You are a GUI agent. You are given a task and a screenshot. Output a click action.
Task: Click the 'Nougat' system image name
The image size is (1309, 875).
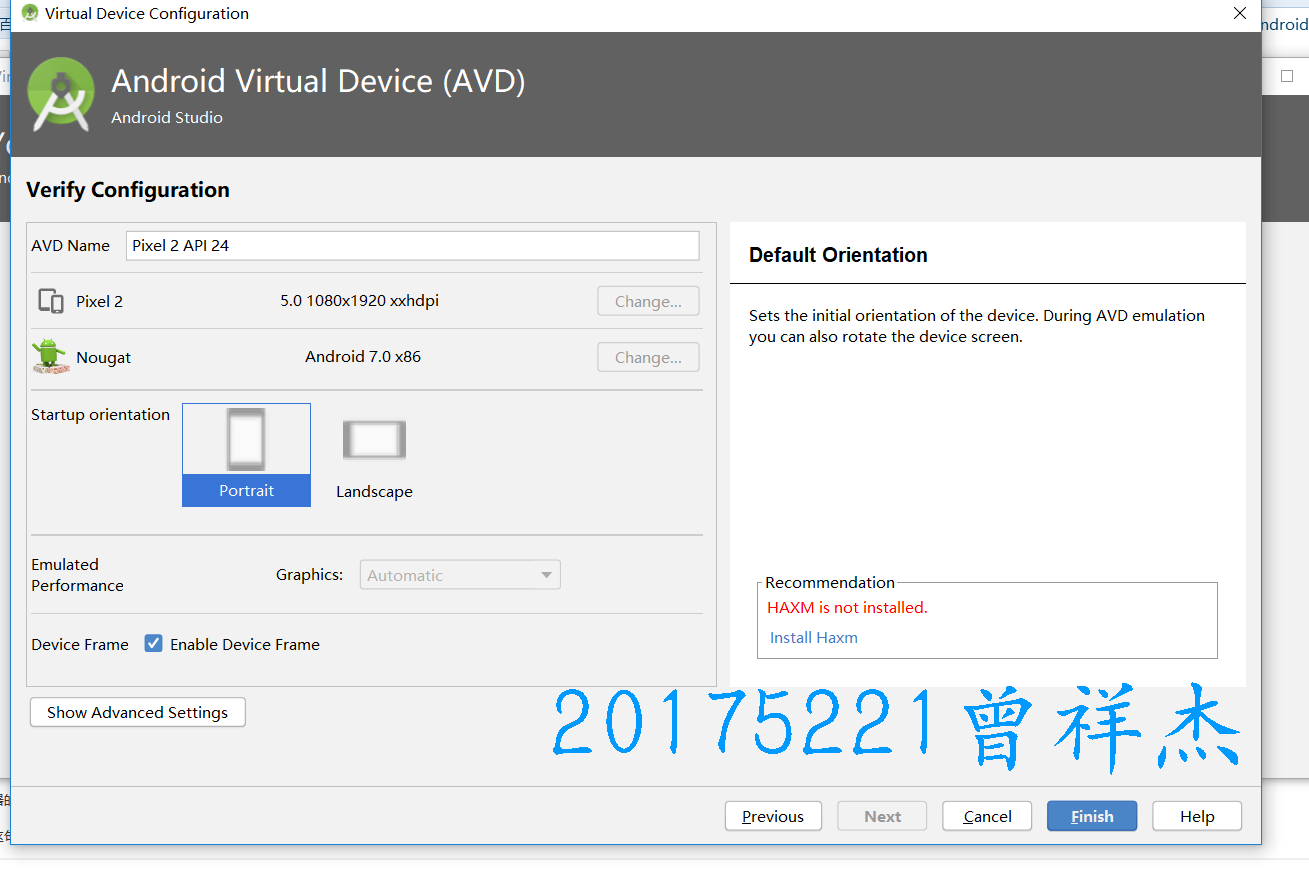pyautogui.click(x=103, y=357)
